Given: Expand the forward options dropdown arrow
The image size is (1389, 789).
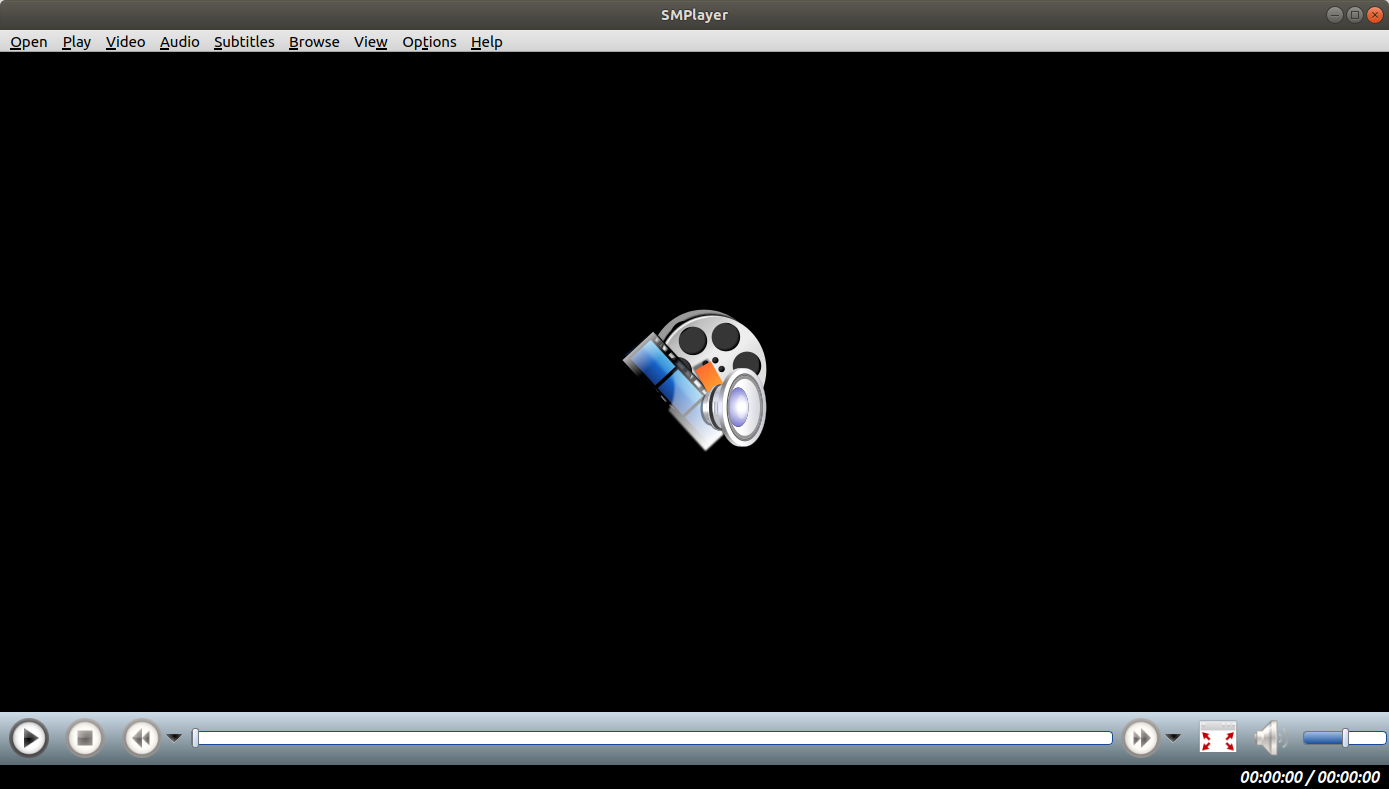Looking at the screenshot, I should pos(1173,738).
